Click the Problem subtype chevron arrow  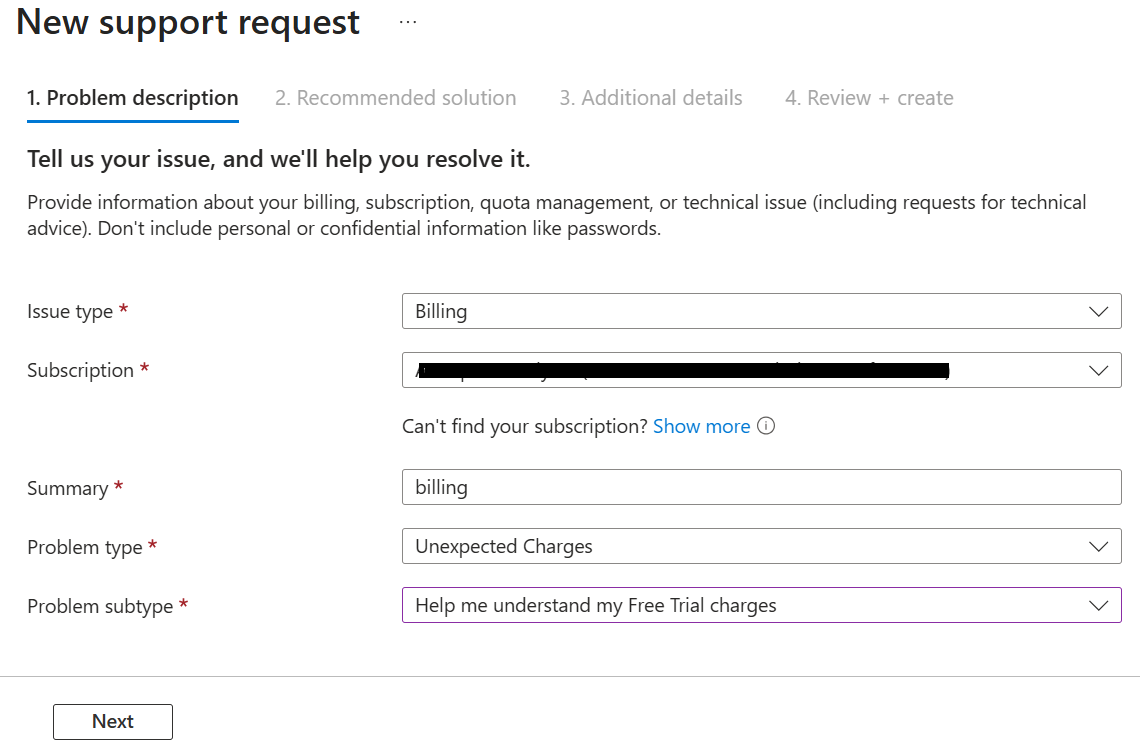pos(1098,606)
